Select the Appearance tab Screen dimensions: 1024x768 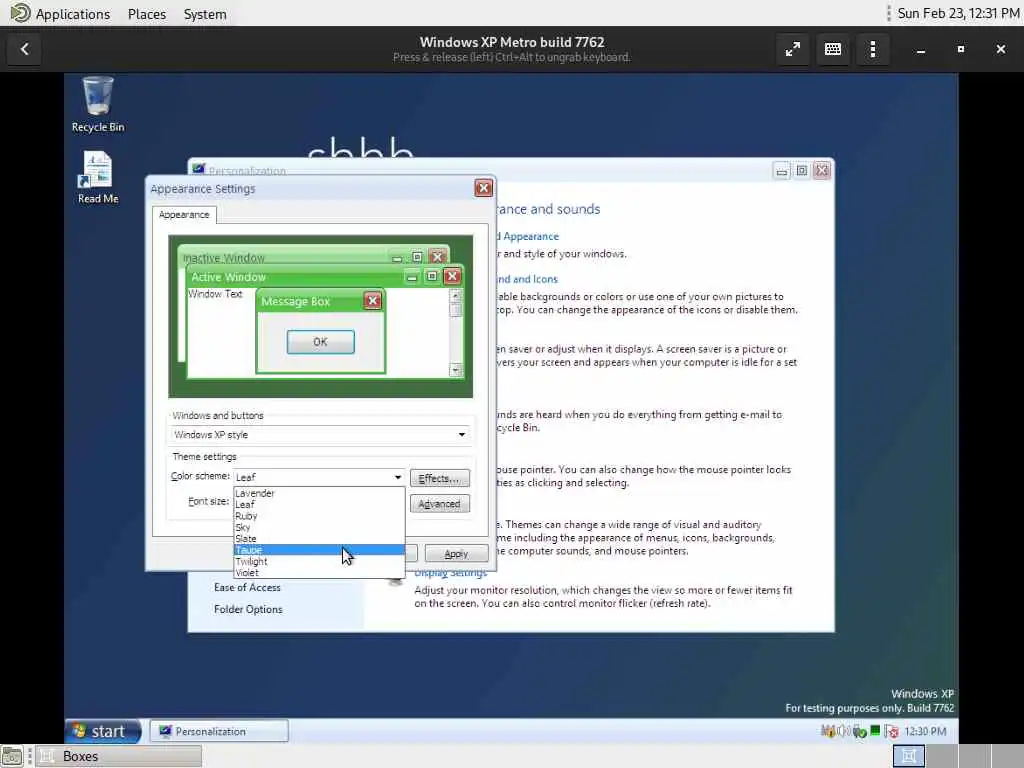tap(184, 215)
